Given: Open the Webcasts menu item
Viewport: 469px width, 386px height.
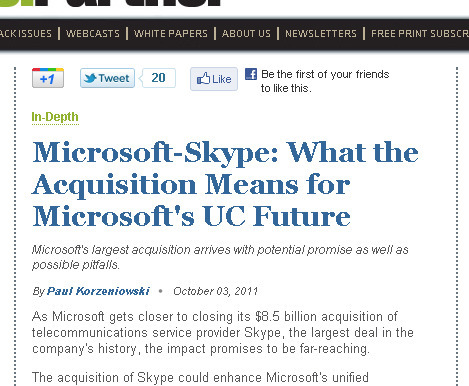Looking at the screenshot, I should [93, 34].
